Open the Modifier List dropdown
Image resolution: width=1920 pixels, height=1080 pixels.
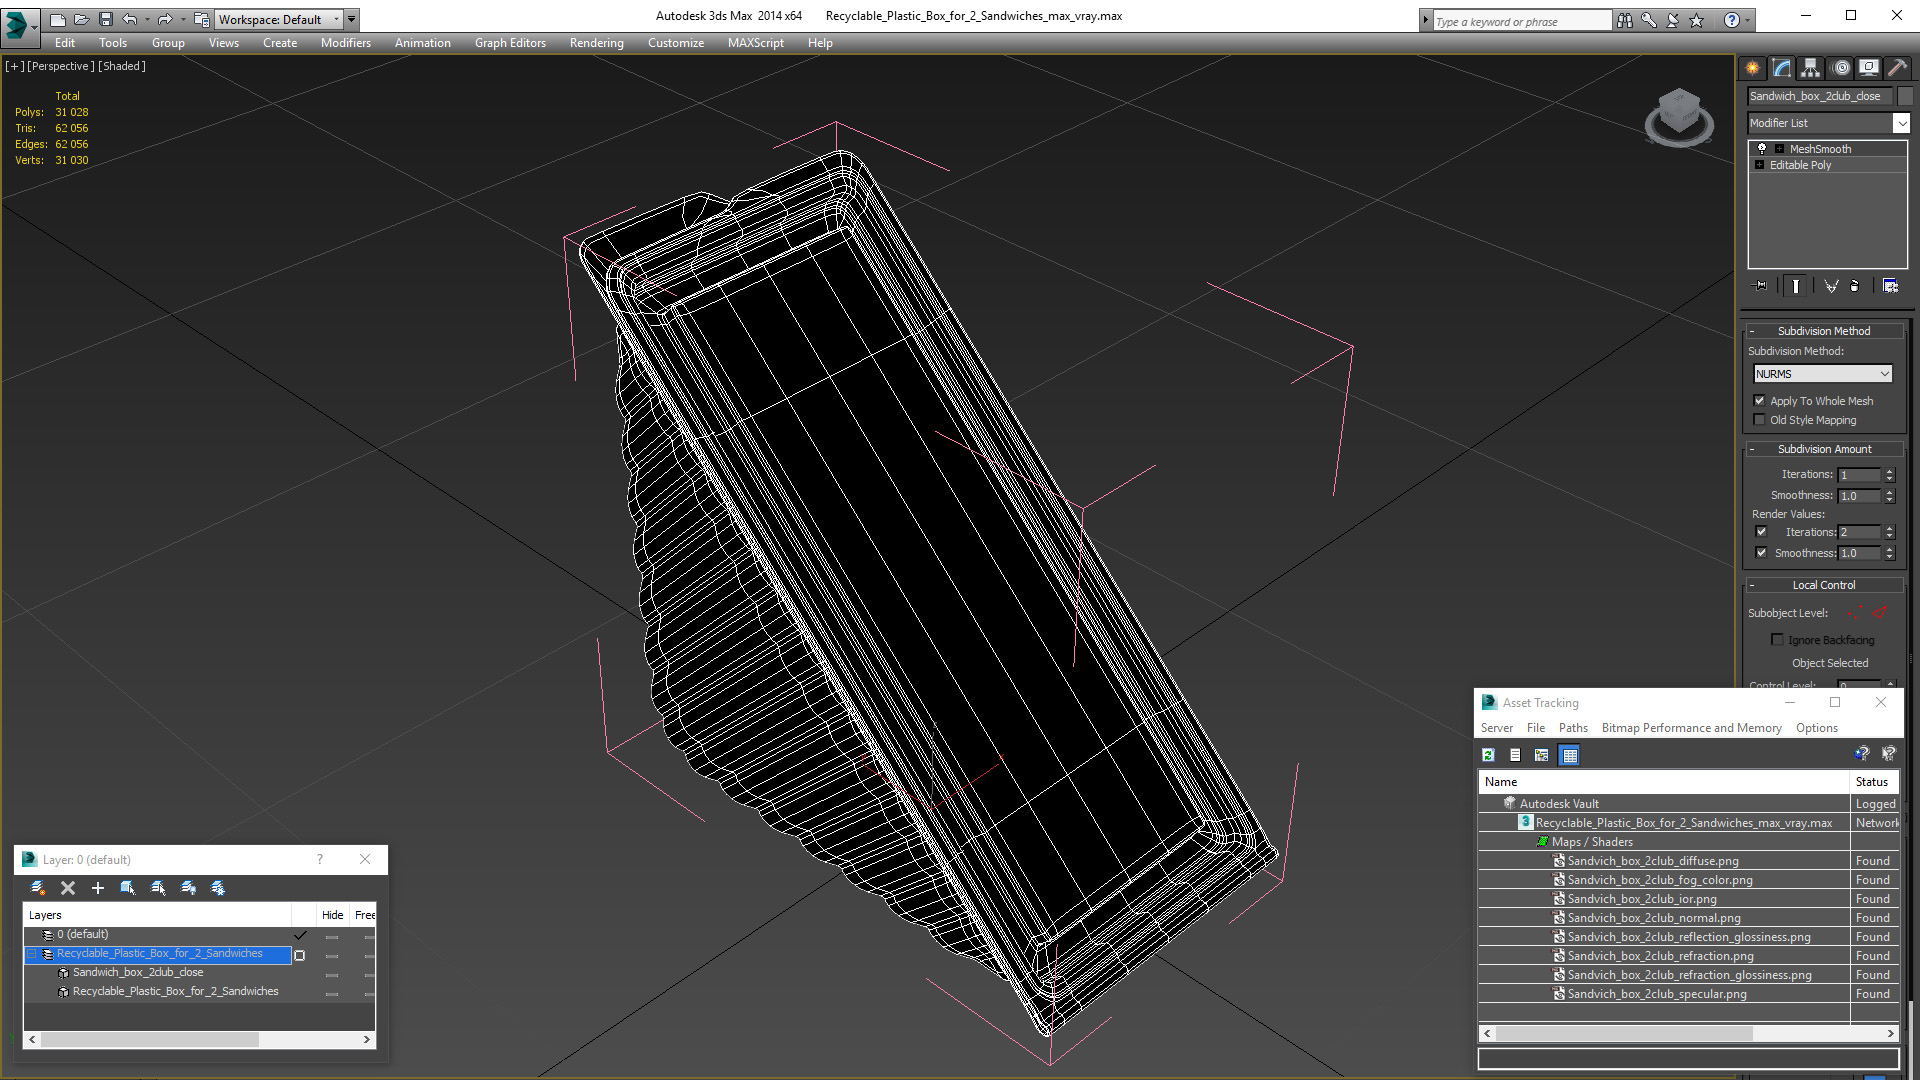(x=1901, y=123)
